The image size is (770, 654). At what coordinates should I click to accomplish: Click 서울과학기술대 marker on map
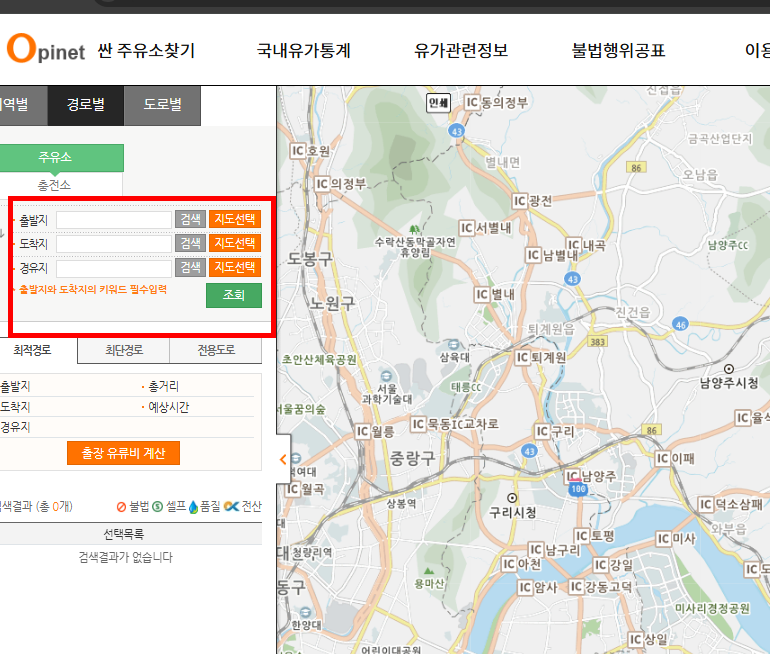386,377
